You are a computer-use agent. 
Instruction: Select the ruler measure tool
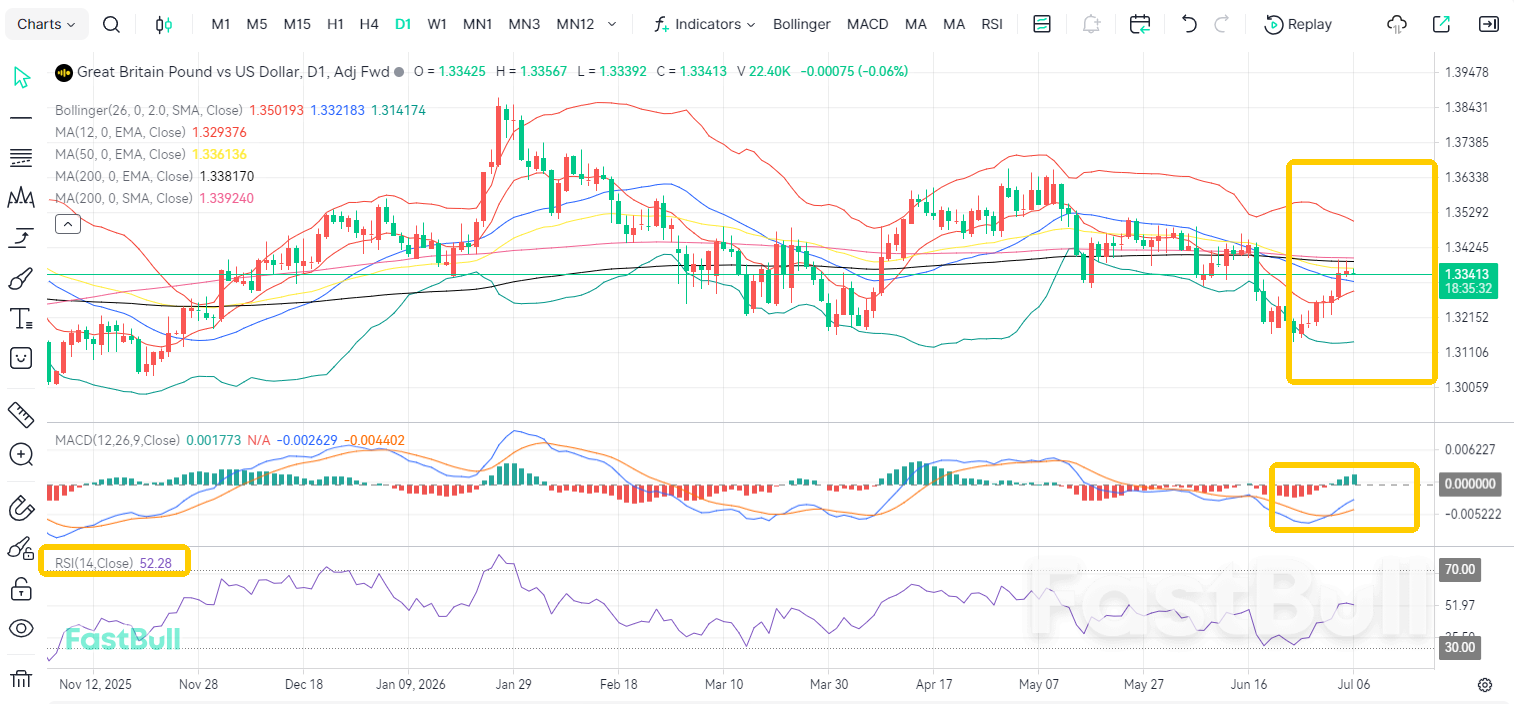tap(21, 413)
